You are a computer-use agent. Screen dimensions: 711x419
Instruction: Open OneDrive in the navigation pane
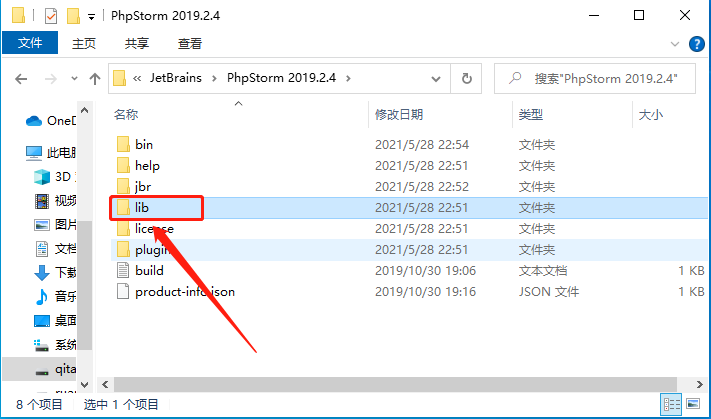click(51, 121)
